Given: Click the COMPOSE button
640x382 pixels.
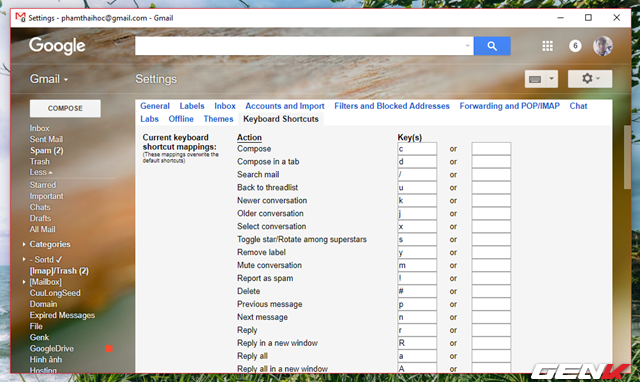Looking at the screenshot, I should tap(65, 108).
